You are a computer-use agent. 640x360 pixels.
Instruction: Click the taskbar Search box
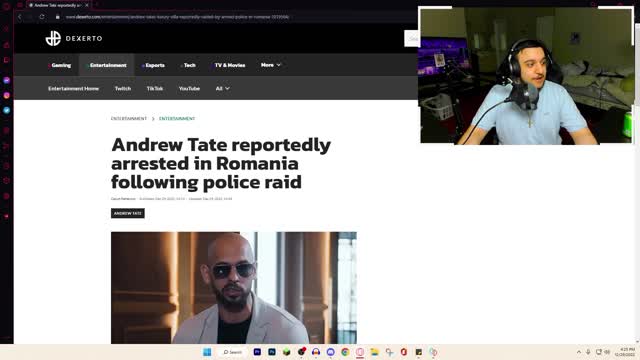(233, 352)
